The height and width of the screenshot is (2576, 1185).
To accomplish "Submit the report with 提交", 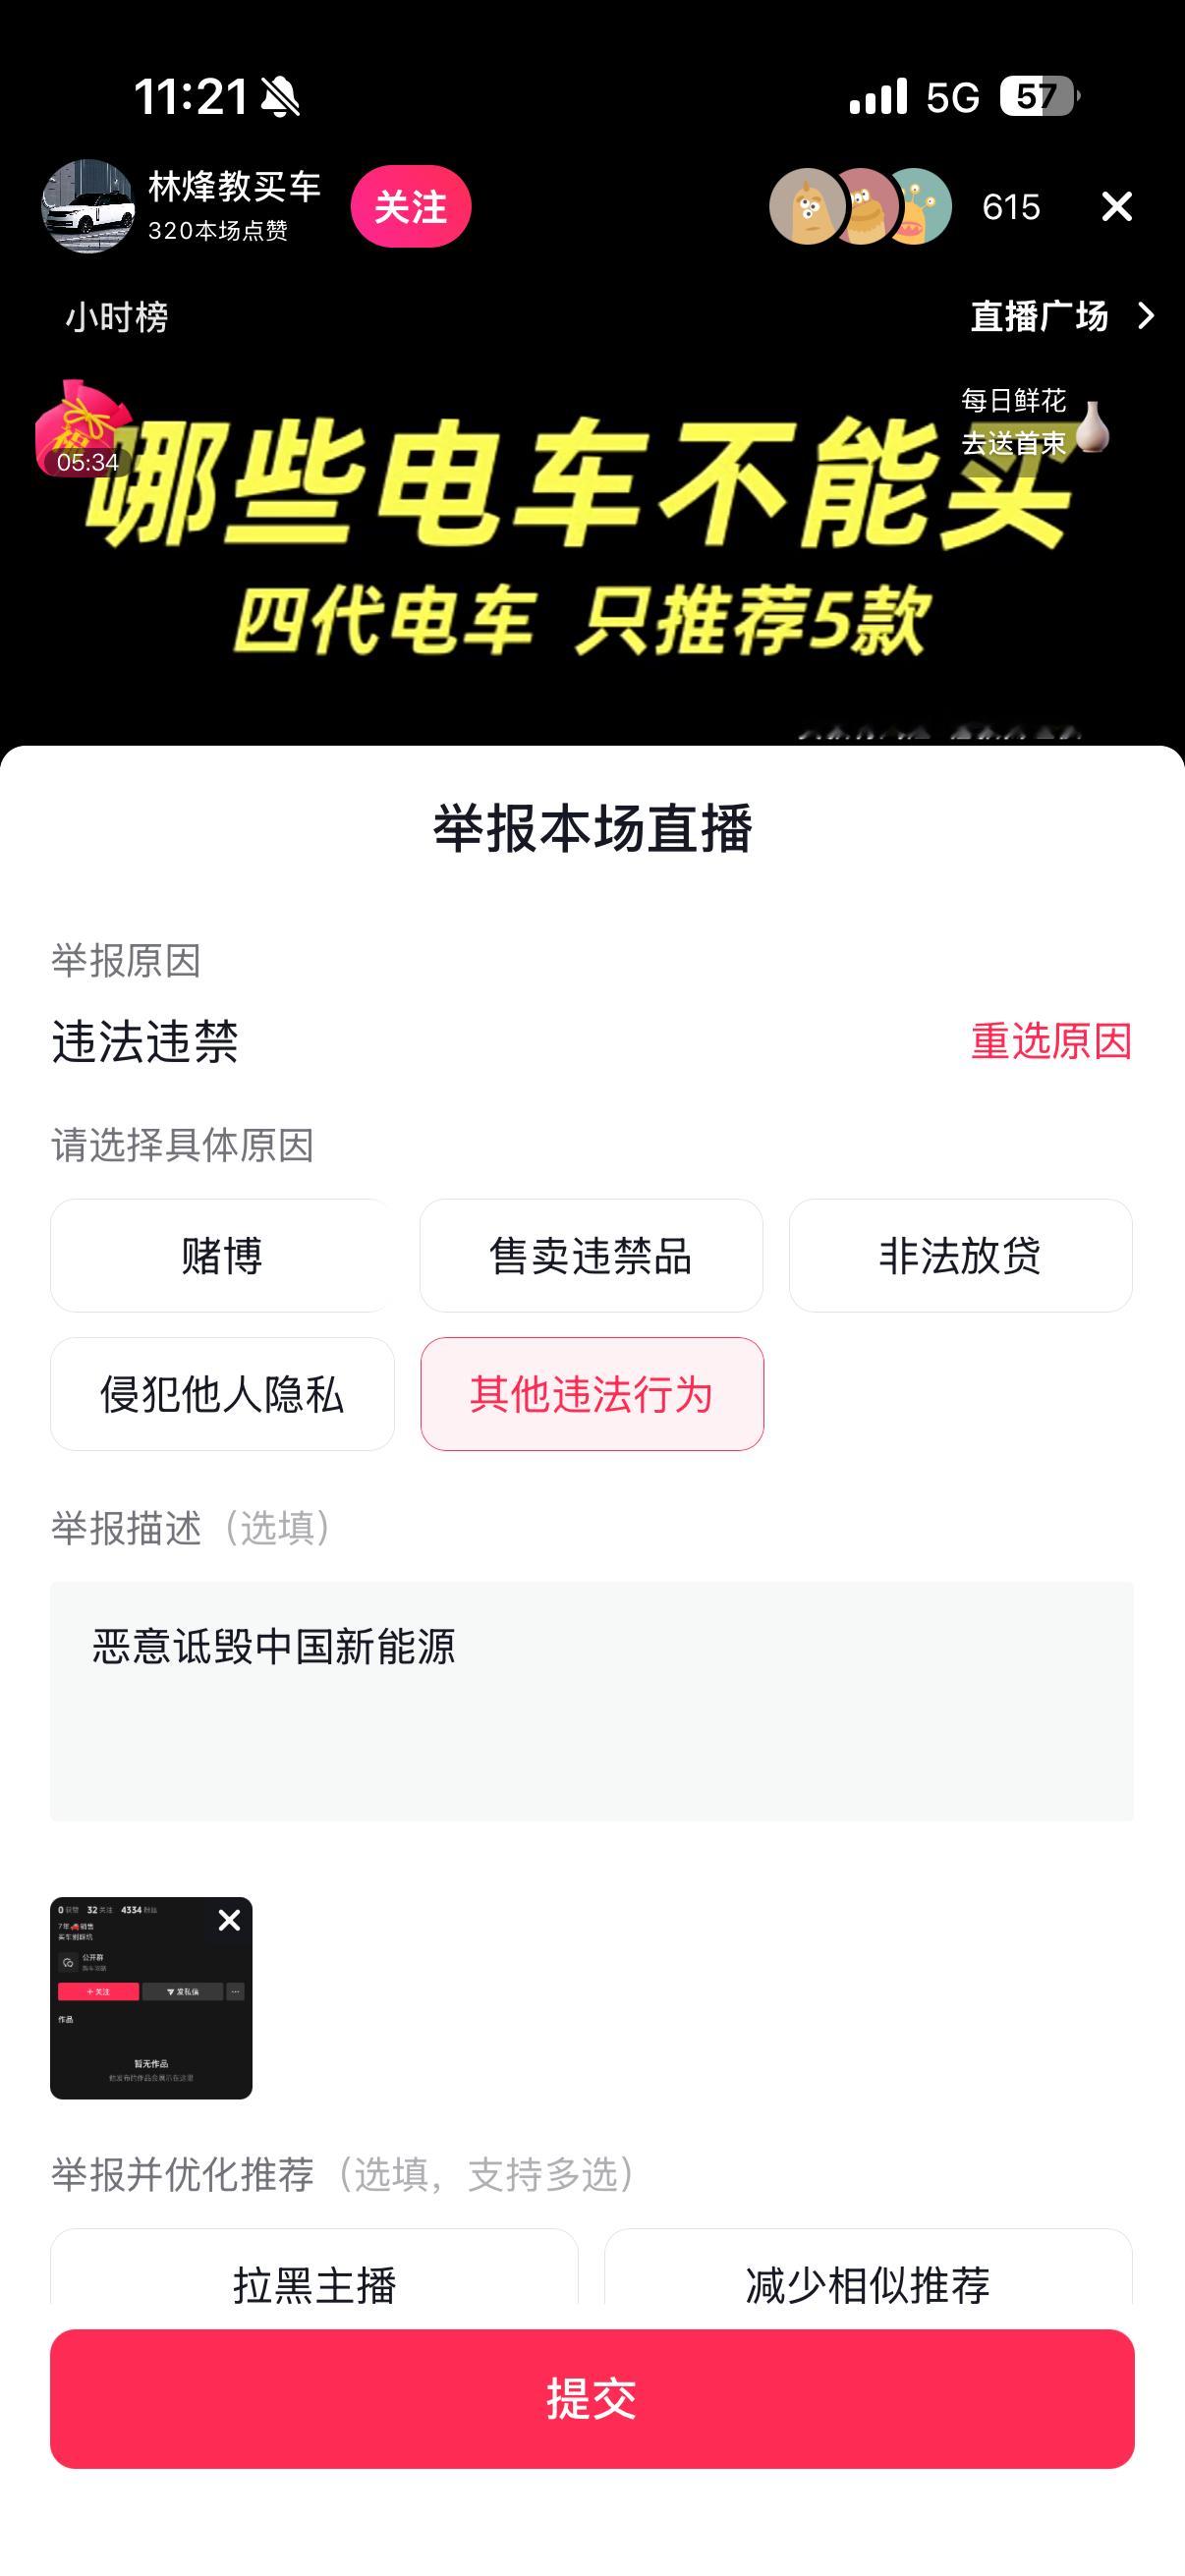I will pyautogui.click(x=592, y=2398).
